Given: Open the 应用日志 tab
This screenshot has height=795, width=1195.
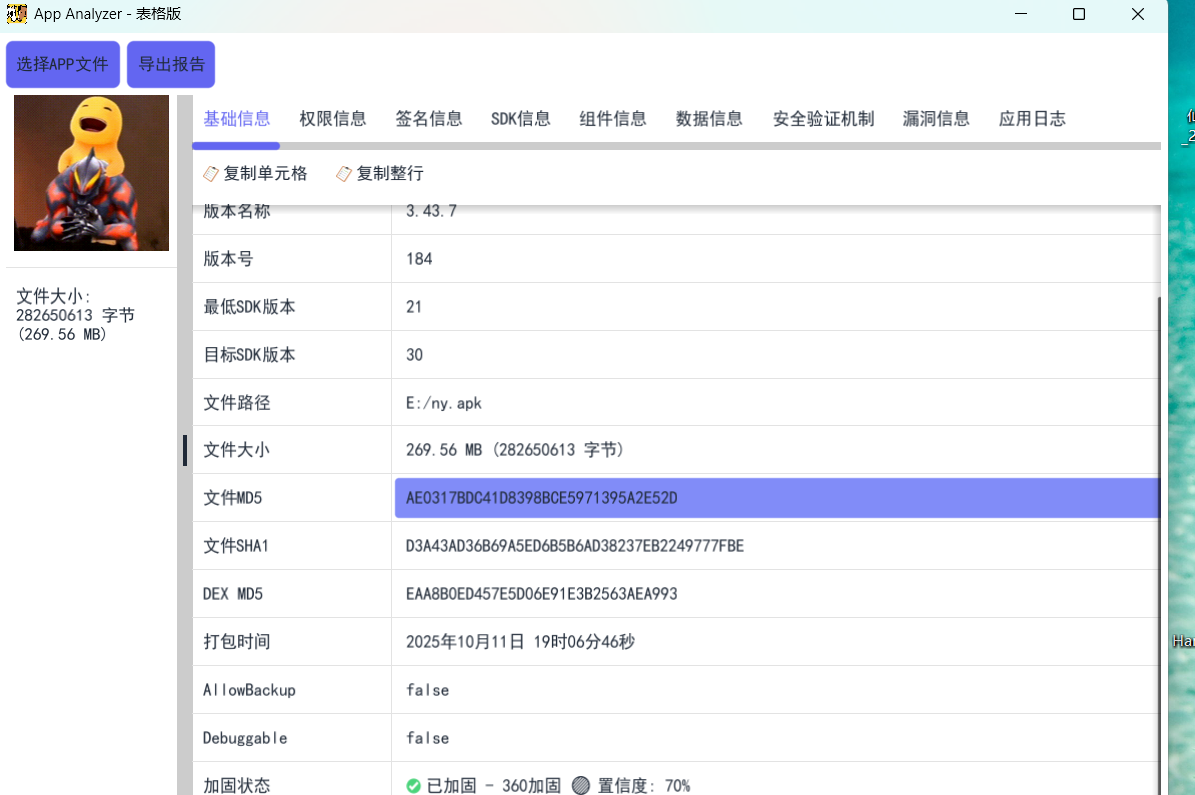Looking at the screenshot, I should coord(1032,119).
